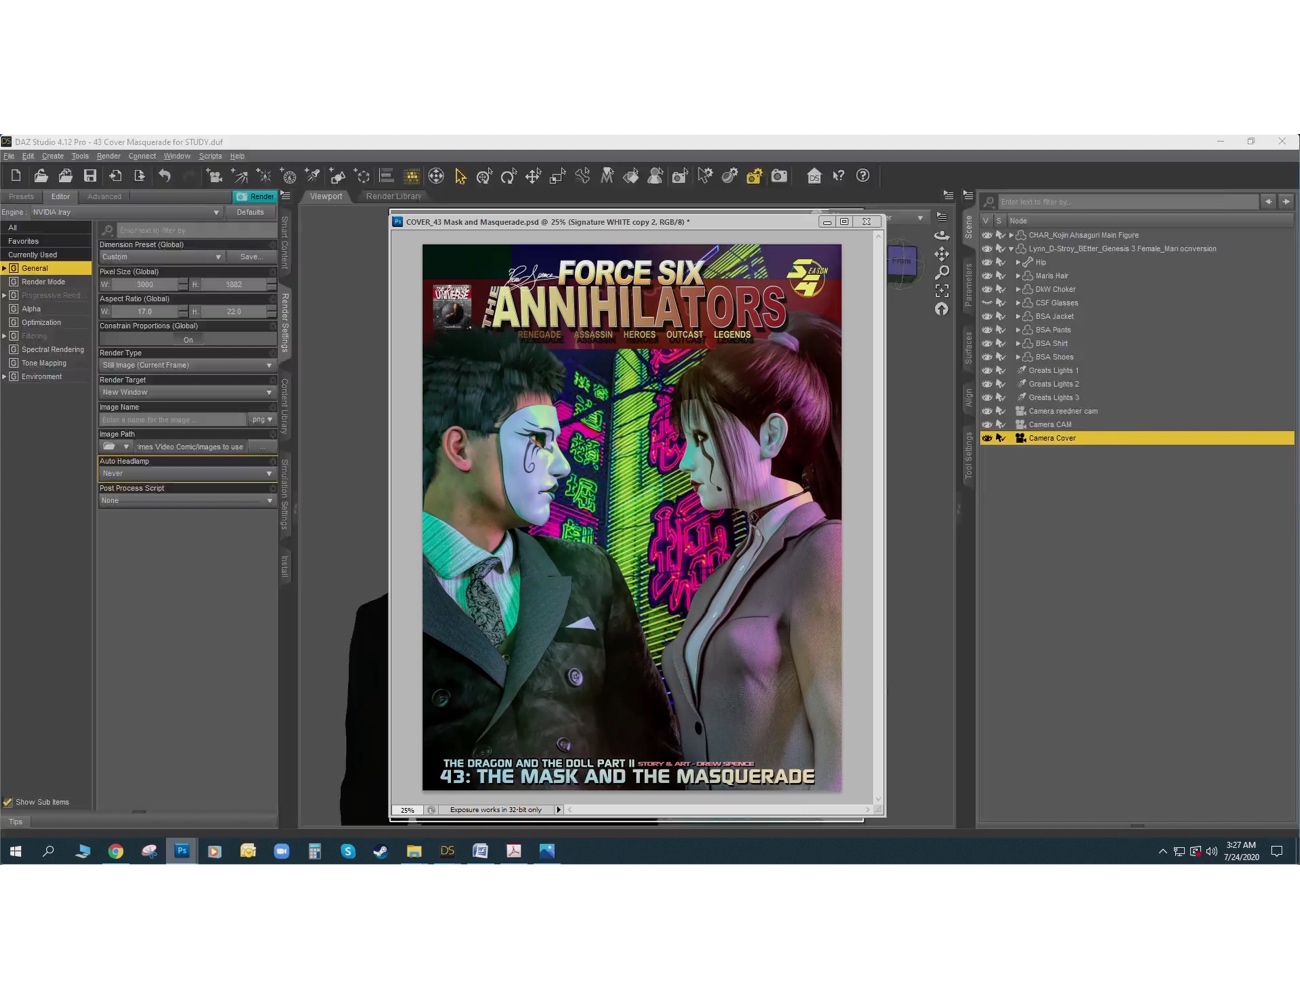Select the Tone Mapping settings category
Screen dimensions: 1300x1000
(44, 363)
